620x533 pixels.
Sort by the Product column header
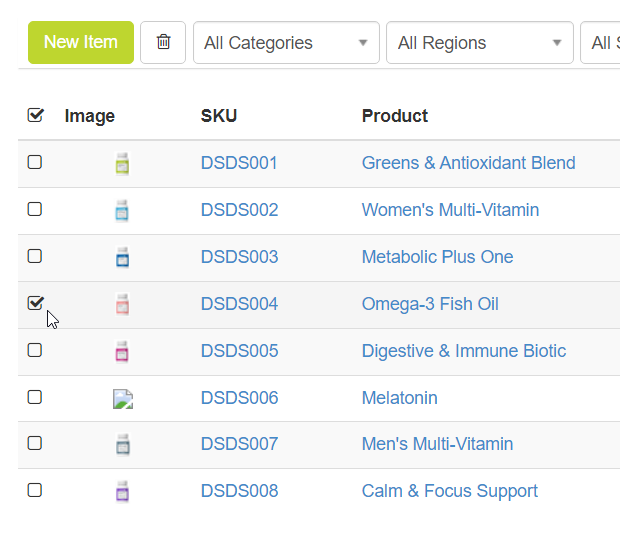(394, 116)
